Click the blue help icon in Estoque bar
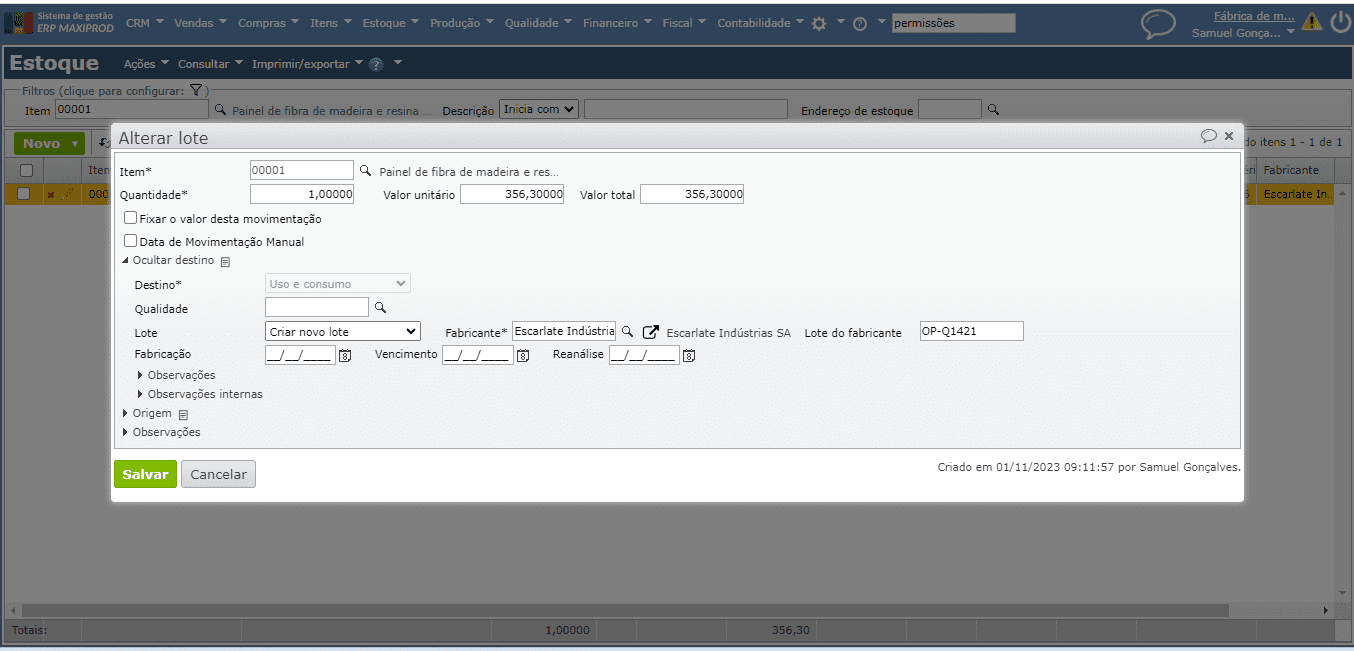The width and height of the screenshot is (1354, 651). (376, 64)
